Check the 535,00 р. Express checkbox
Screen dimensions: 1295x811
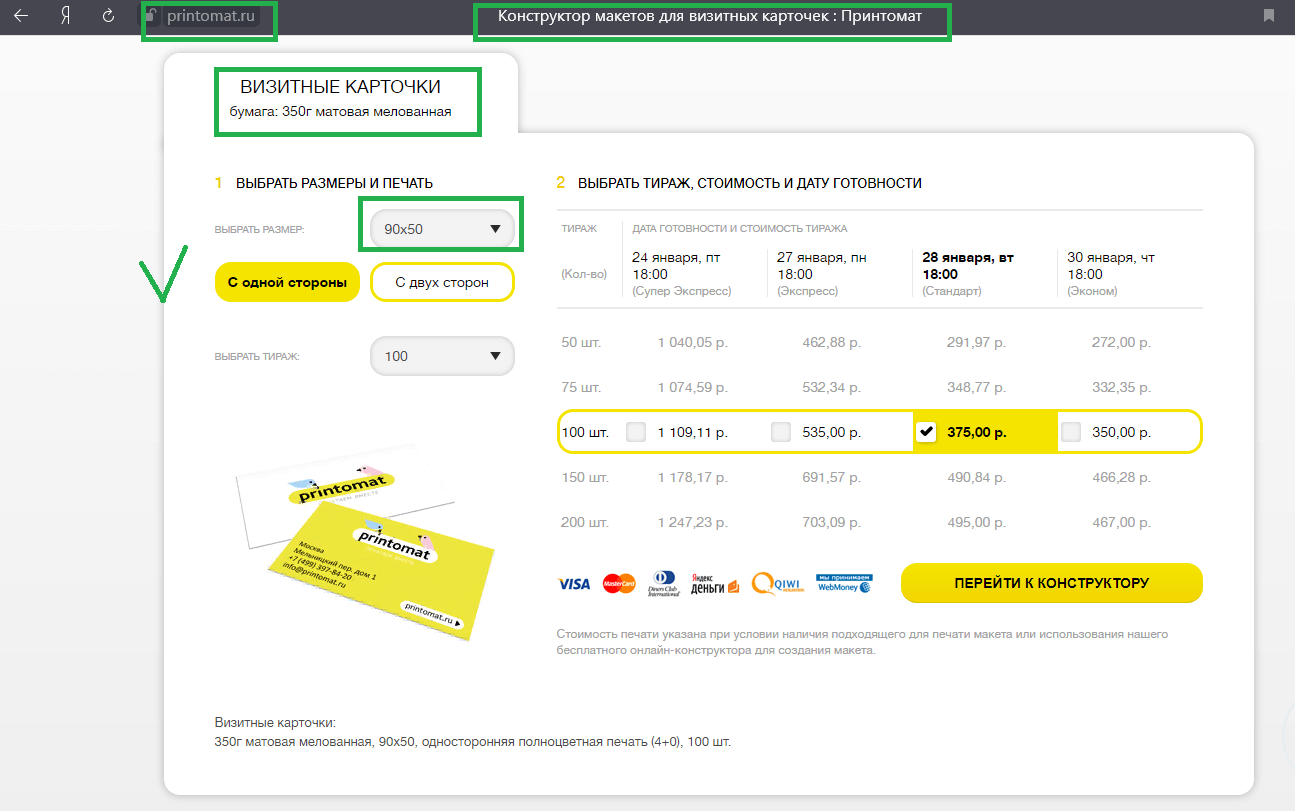tap(781, 432)
